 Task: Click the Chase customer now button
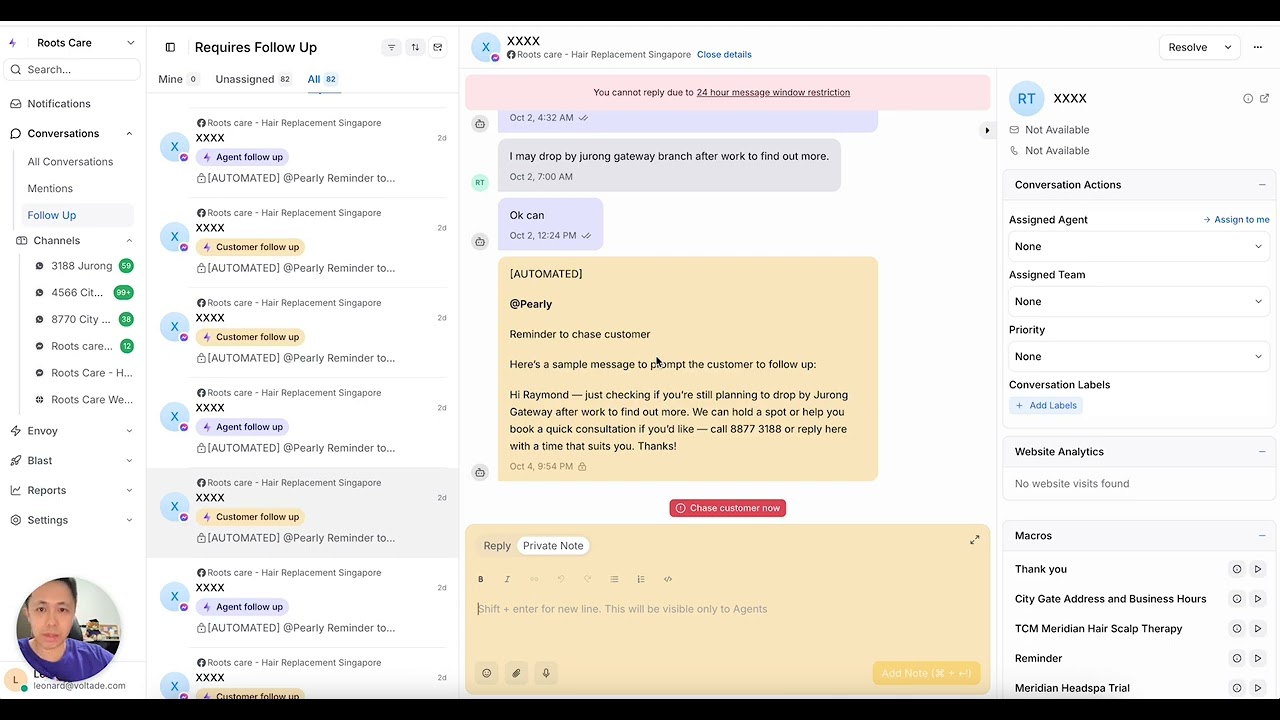(728, 508)
